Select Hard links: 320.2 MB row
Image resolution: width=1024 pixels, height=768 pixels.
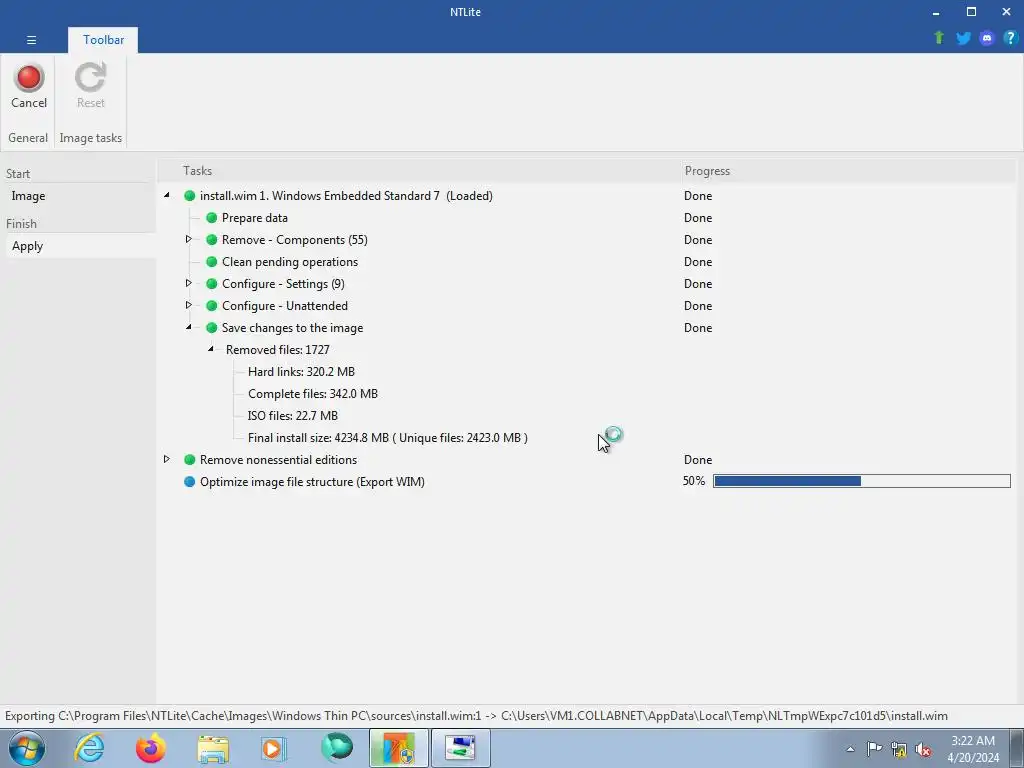coord(301,372)
